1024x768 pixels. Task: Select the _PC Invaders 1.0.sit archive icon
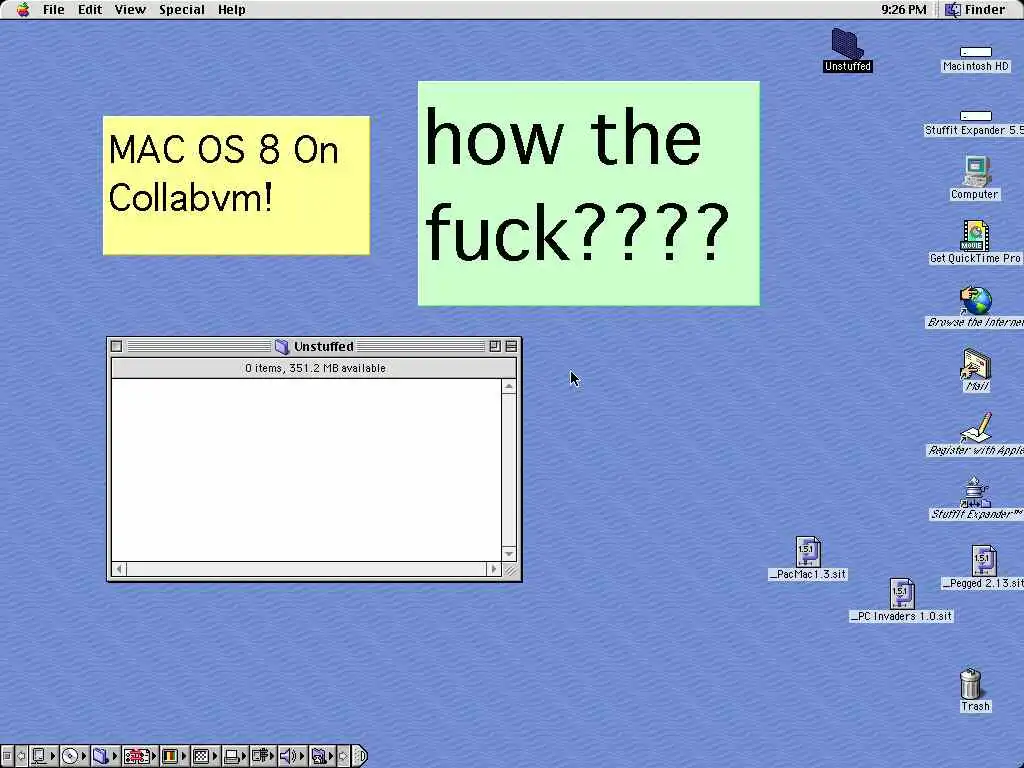tap(902, 593)
